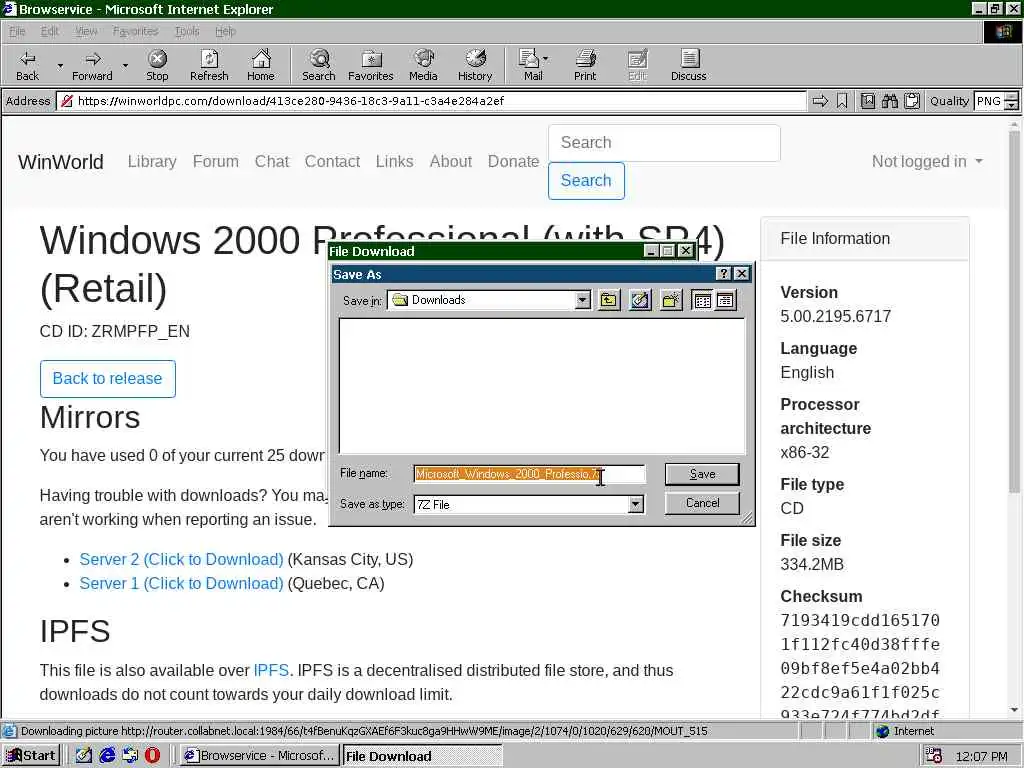Screen dimensions: 1024x768
Task: Stop page loading with Stop icon
Action: coord(157,65)
